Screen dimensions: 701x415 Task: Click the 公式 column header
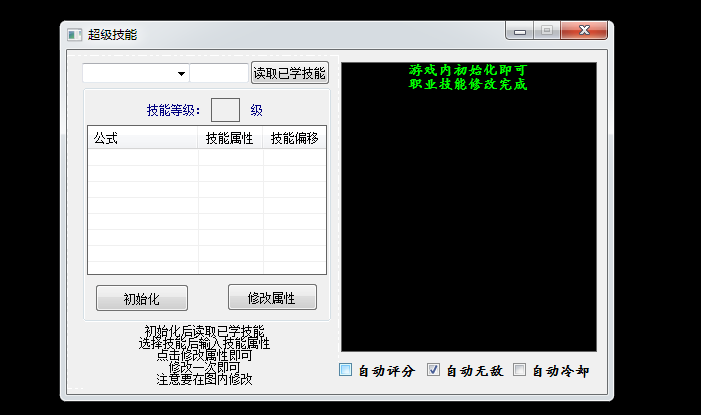pos(143,138)
